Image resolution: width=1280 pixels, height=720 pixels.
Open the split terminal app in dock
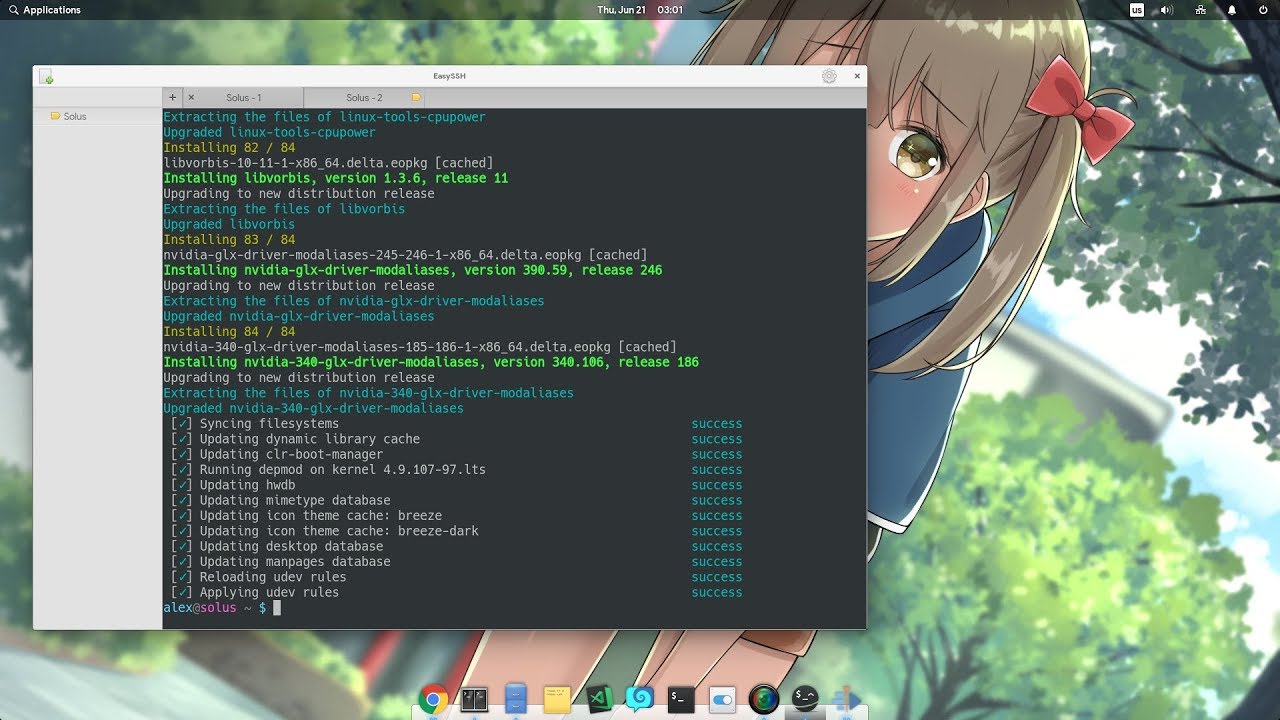click(x=474, y=699)
